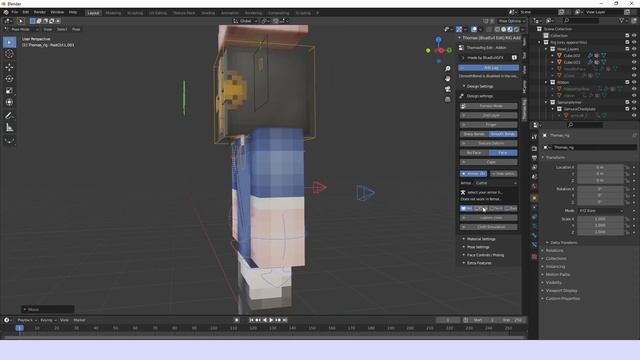Collapse Design Settings panel
Image resolution: width=640 pixels, height=360 pixels.
coord(480,87)
